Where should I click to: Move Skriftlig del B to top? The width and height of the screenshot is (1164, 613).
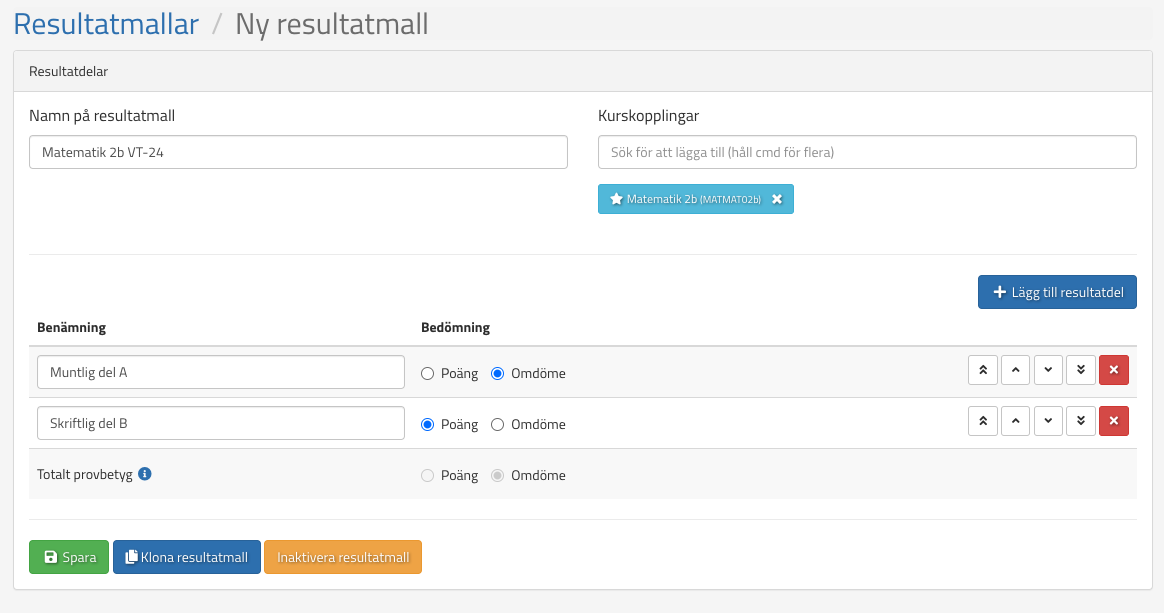[x=983, y=421]
